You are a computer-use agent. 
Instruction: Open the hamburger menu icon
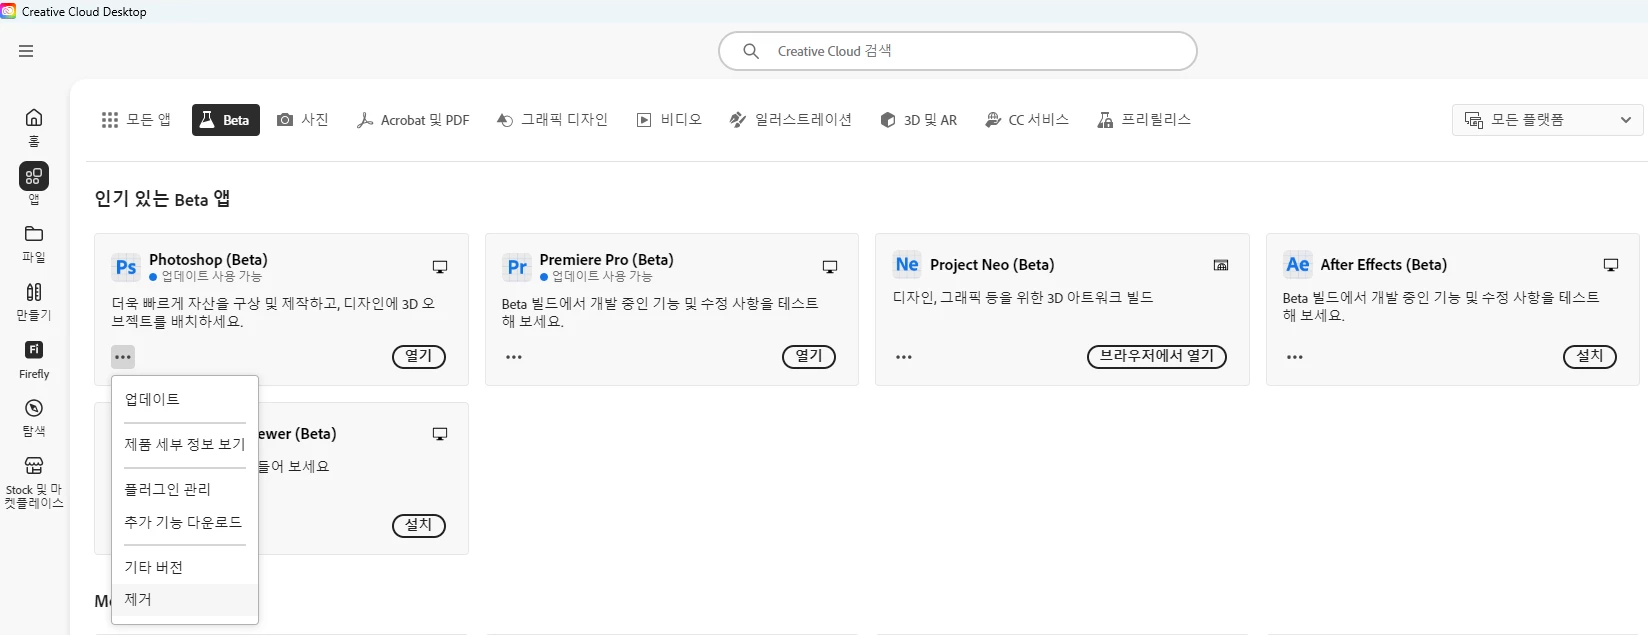pyautogui.click(x=26, y=51)
